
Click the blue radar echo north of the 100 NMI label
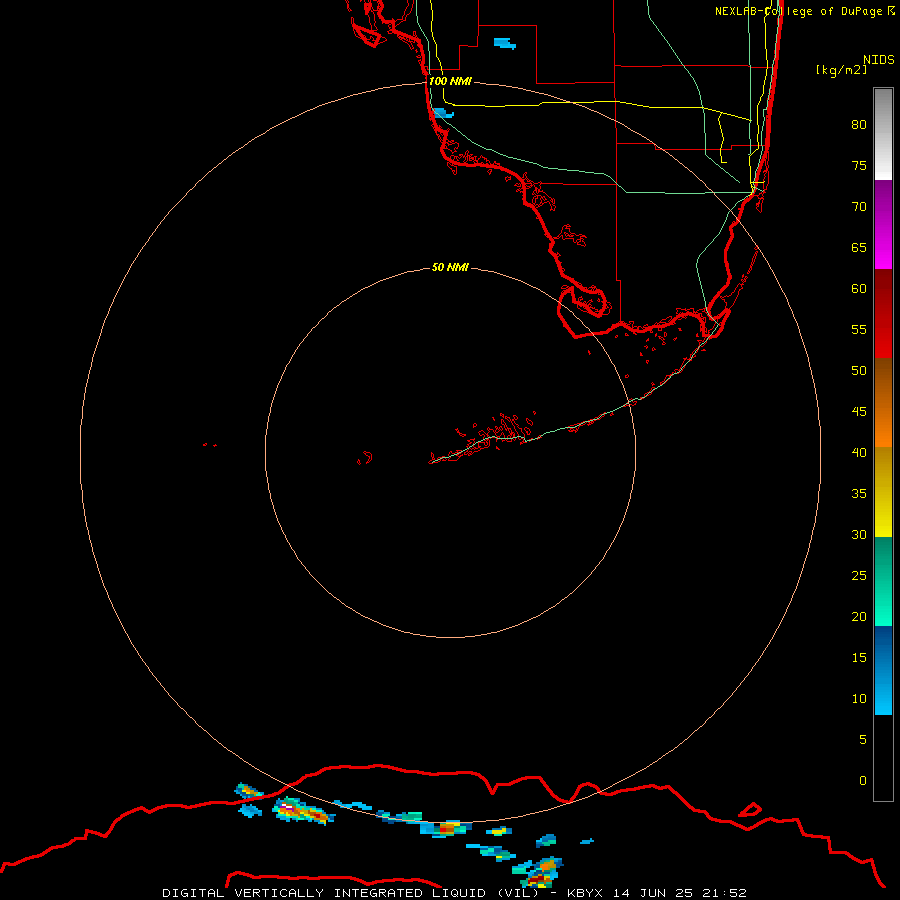coord(505,44)
